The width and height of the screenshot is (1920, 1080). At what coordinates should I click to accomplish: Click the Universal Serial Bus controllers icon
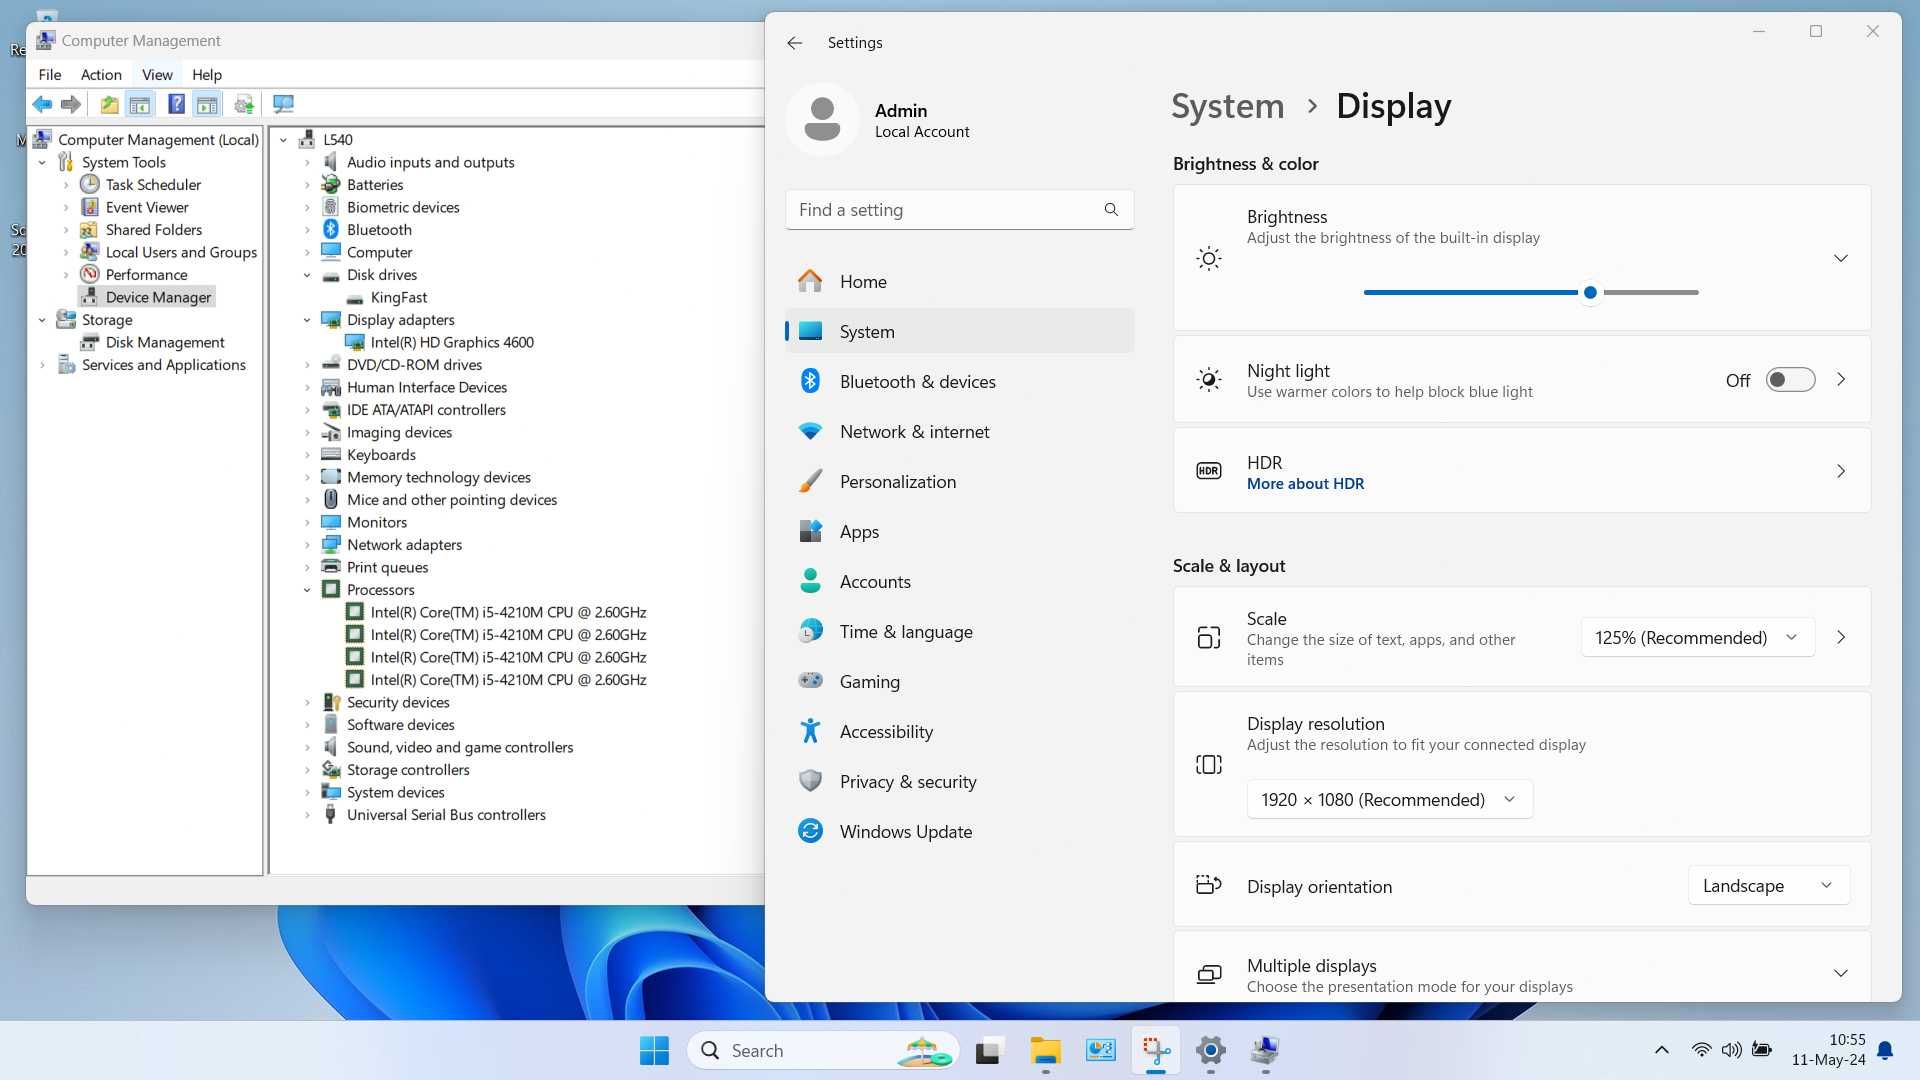click(331, 814)
